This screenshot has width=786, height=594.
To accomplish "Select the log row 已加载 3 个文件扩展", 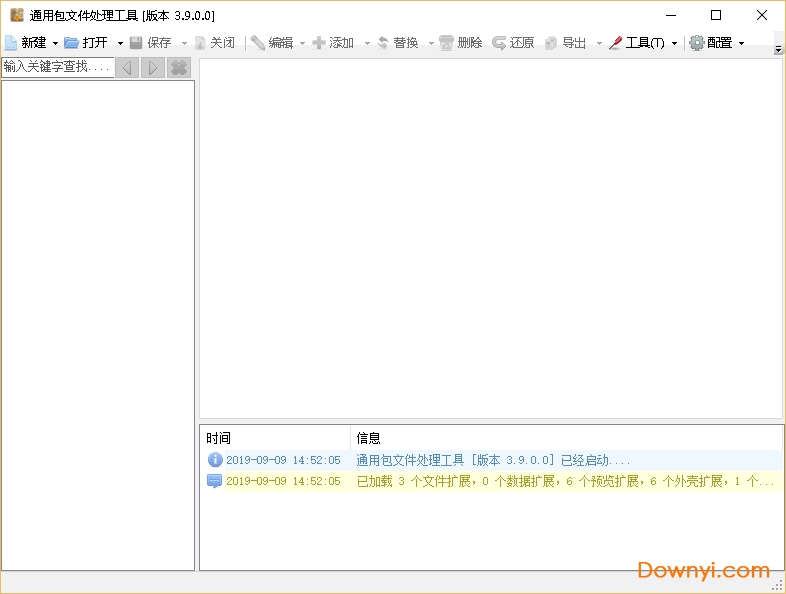I will tap(494, 481).
